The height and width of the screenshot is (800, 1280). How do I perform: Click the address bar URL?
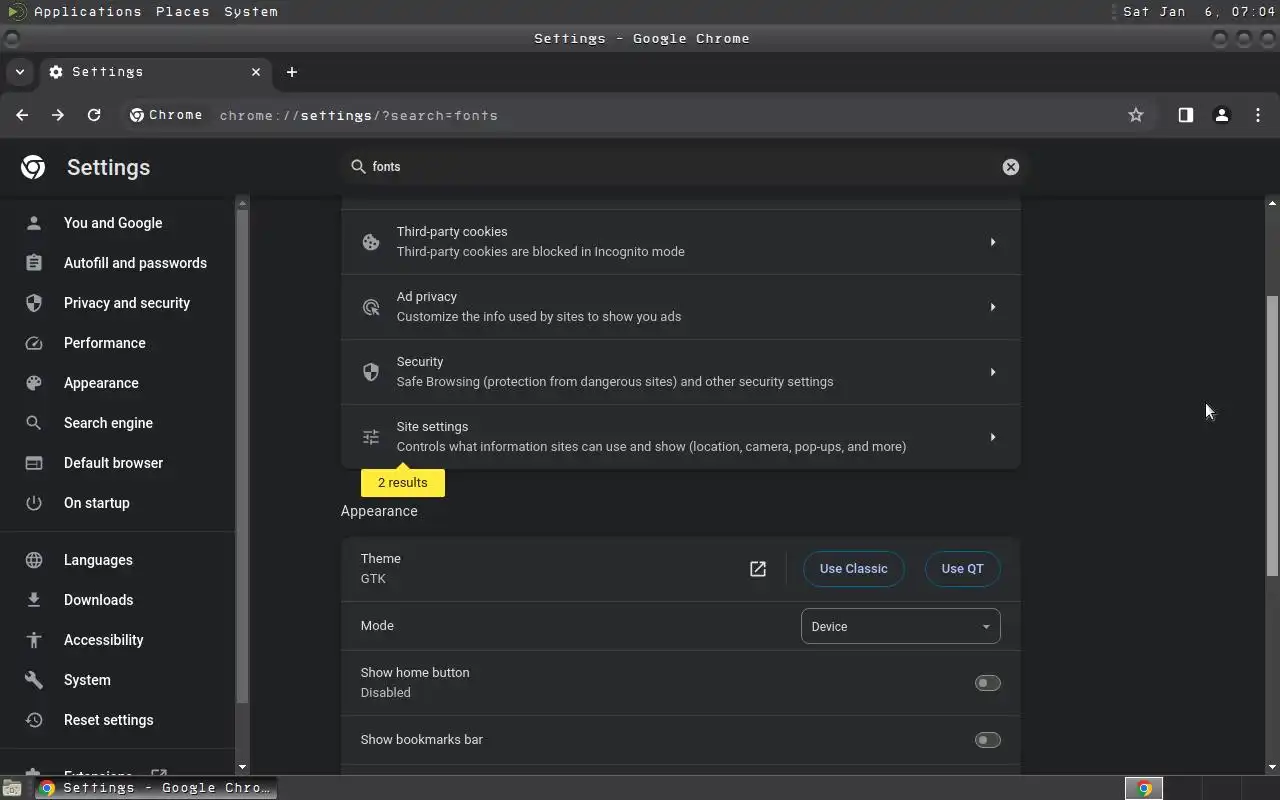tap(358, 115)
